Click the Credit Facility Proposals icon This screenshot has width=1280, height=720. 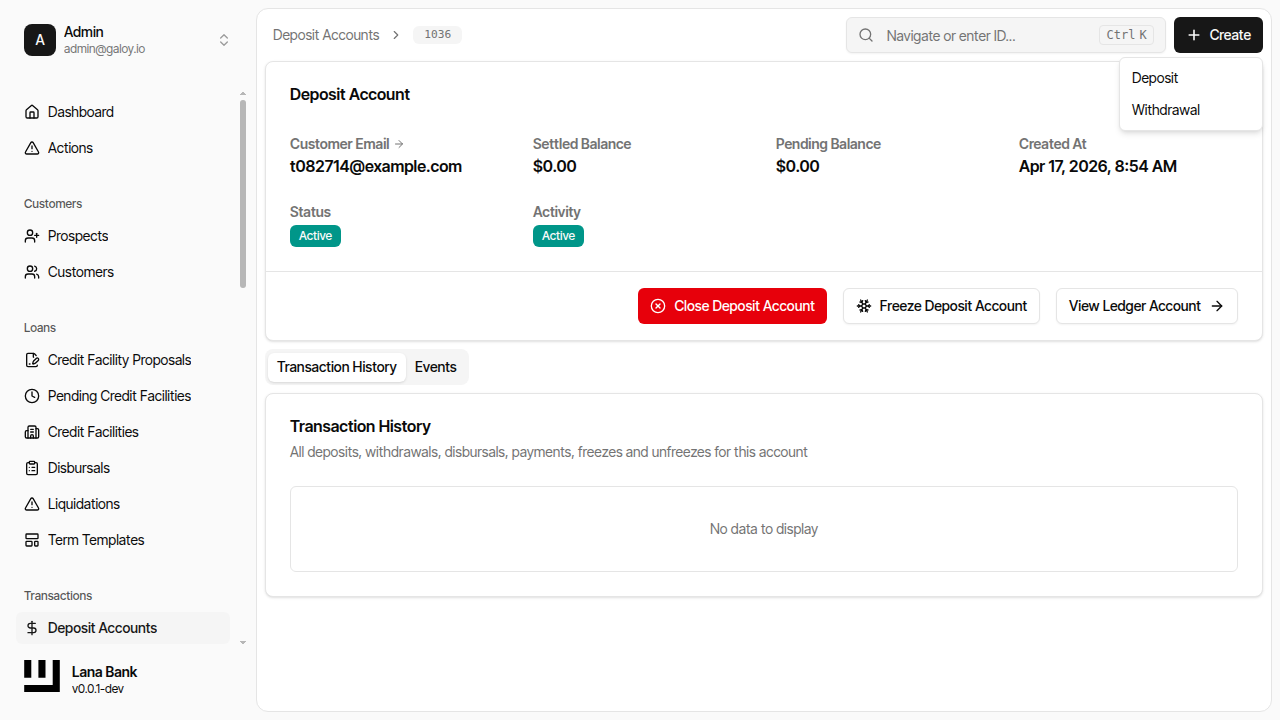point(32,360)
